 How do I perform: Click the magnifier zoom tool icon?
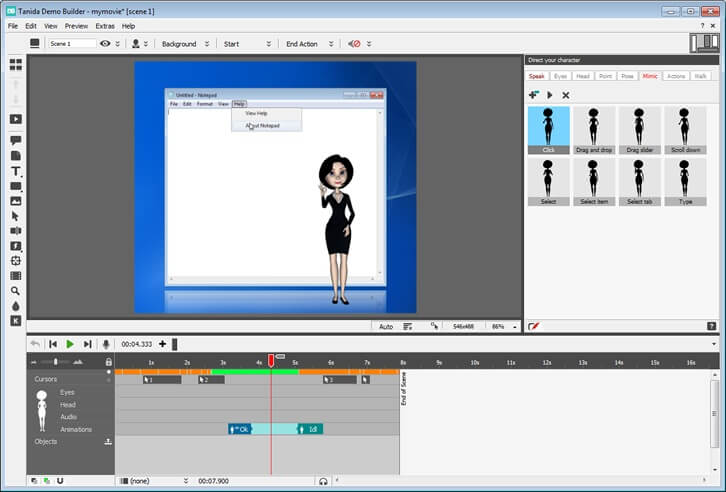click(x=15, y=290)
